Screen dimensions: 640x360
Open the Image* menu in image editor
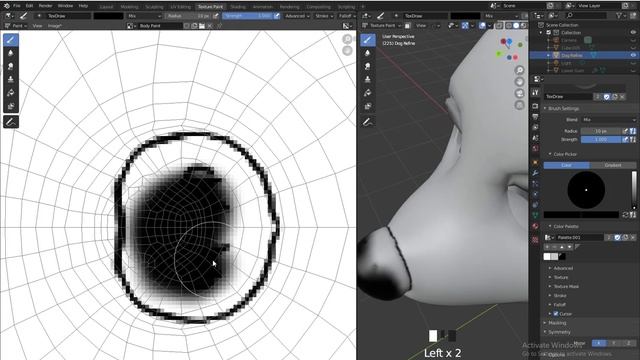55,25
